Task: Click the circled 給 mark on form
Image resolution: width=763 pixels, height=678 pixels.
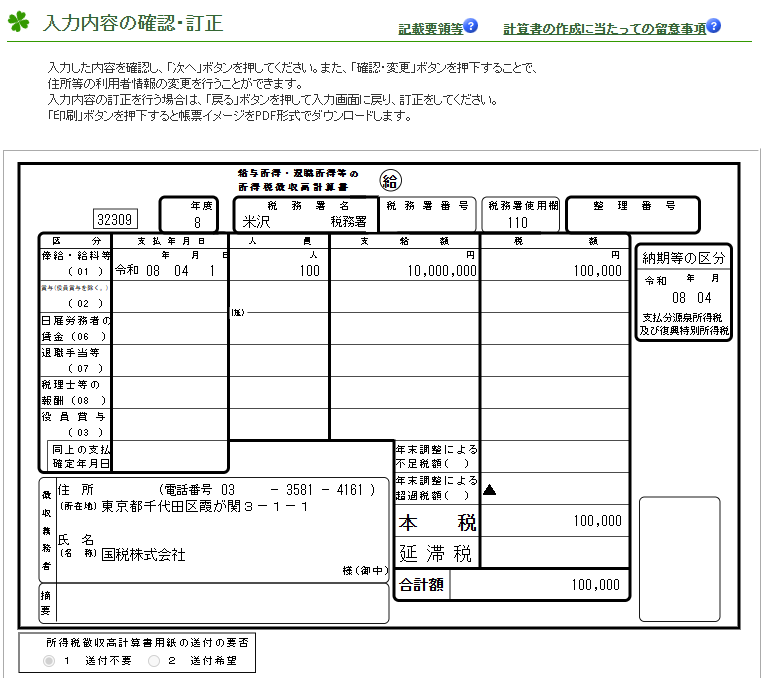Action: click(x=390, y=181)
